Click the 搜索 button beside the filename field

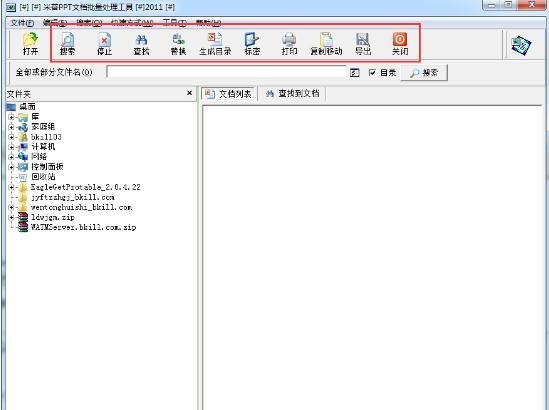[x=424, y=73]
